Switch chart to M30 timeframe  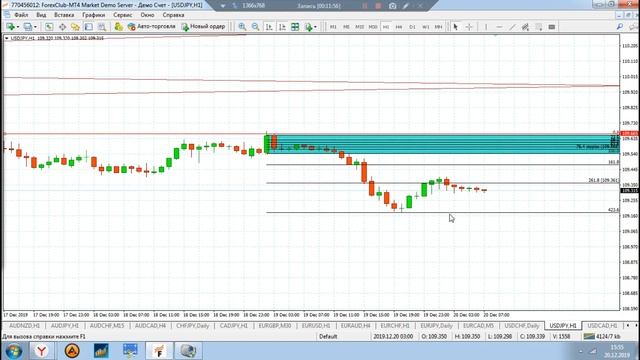tap(373, 27)
